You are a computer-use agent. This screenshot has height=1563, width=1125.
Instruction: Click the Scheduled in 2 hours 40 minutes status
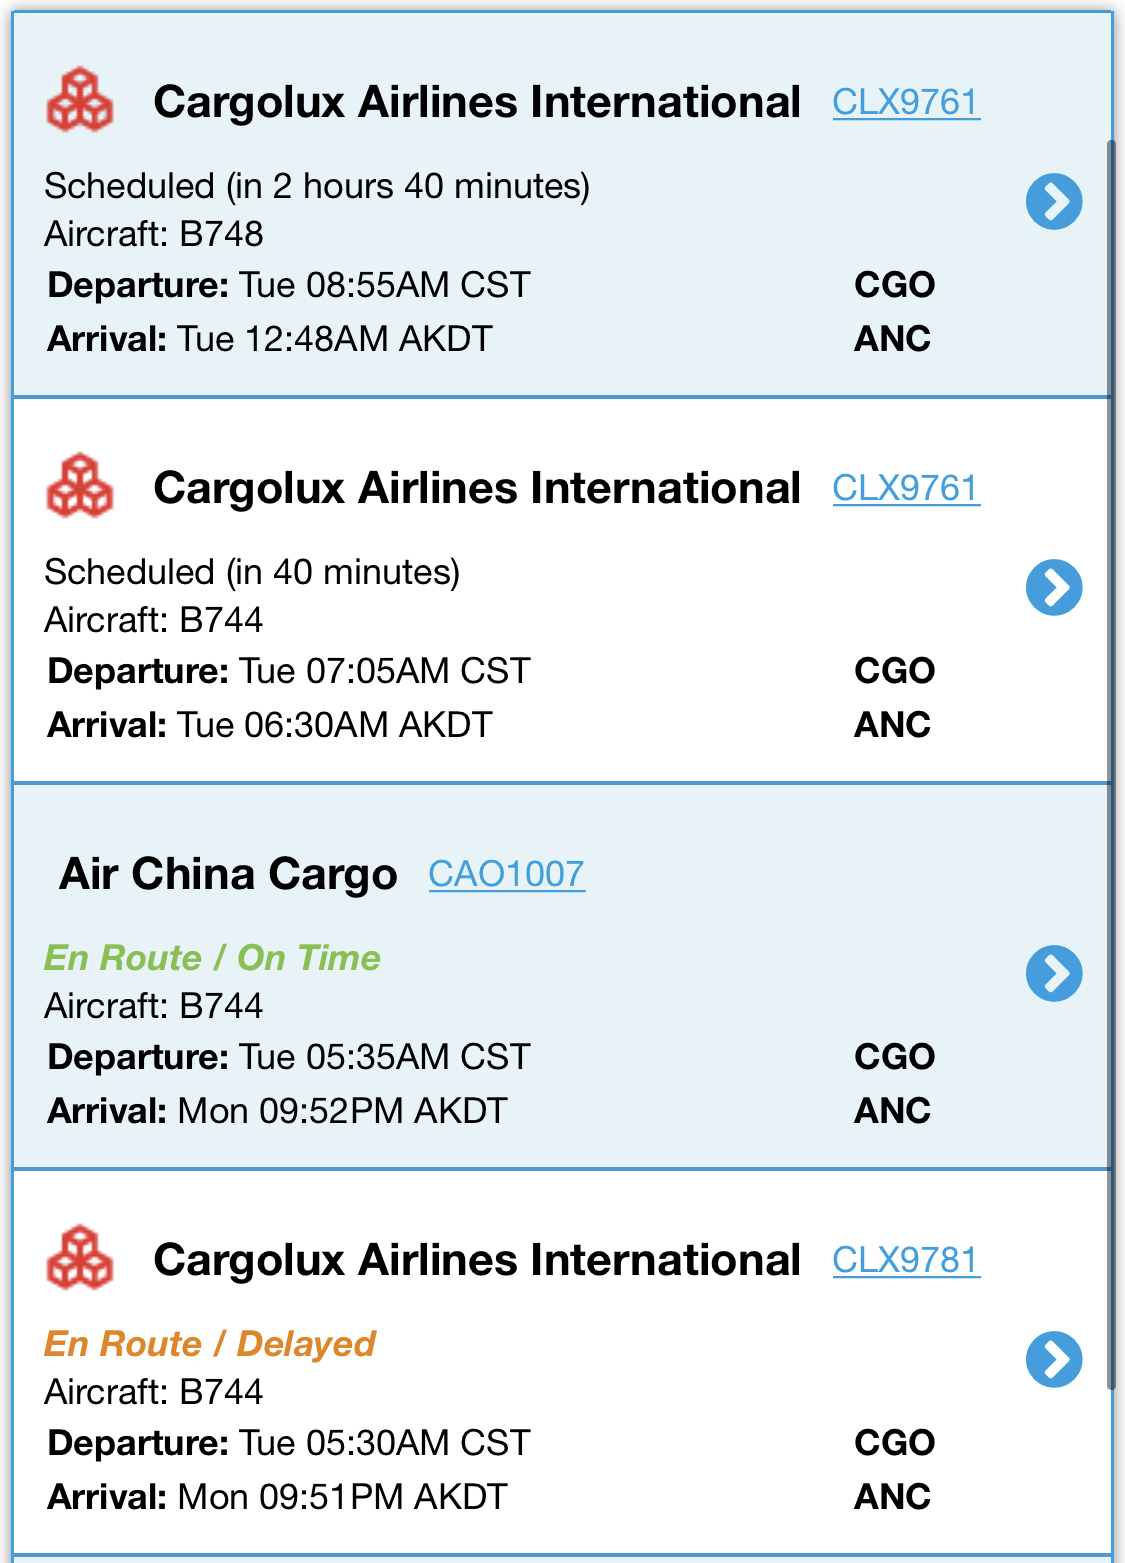(x=317, y=186)
